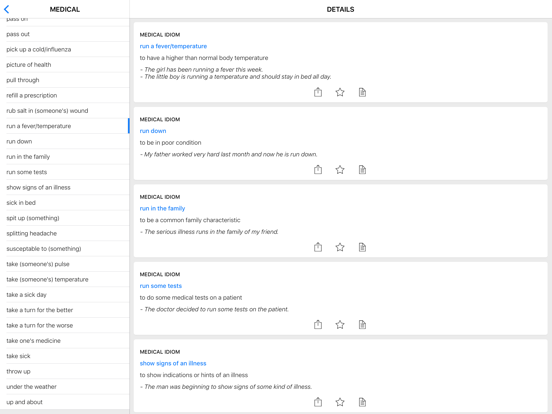
Task: Open the 'run some tests' blue title link
Action: (161, 286)
